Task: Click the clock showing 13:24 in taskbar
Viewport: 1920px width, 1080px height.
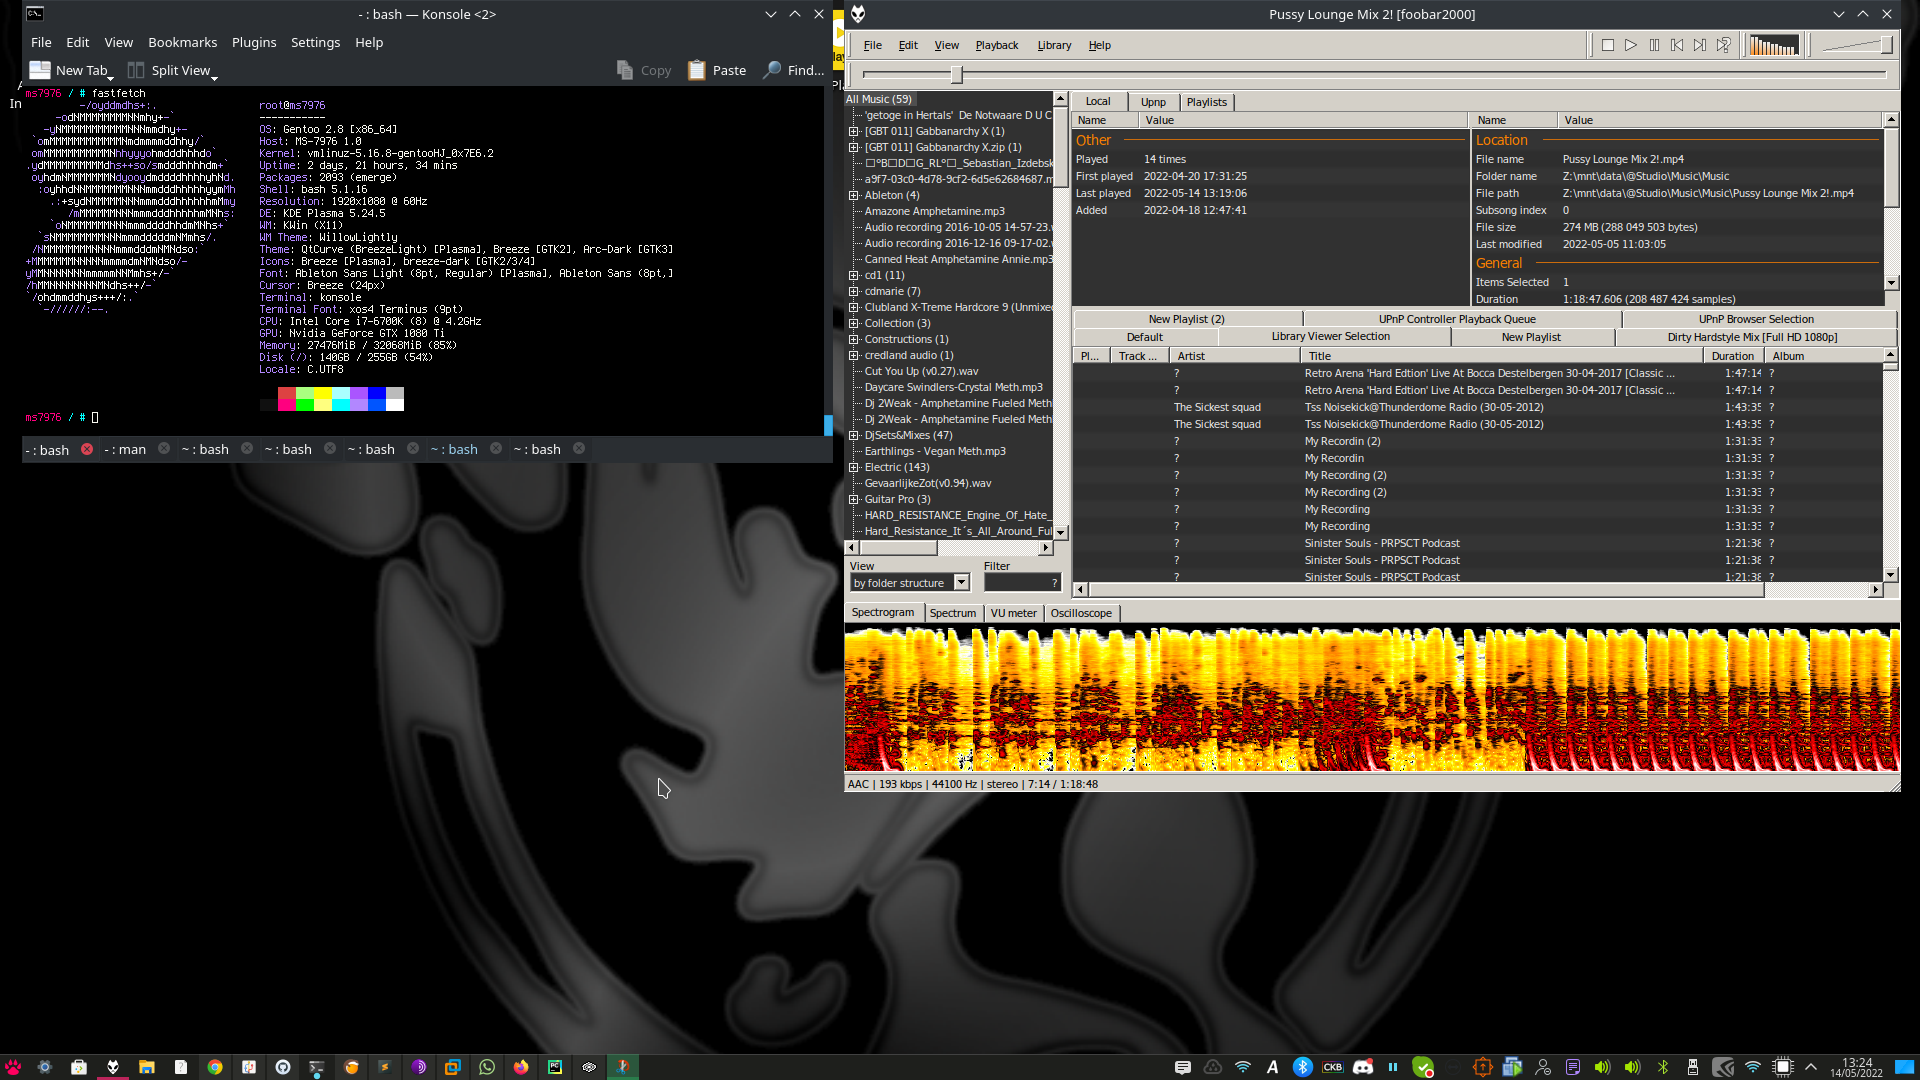Action: pos(1856,1067)
